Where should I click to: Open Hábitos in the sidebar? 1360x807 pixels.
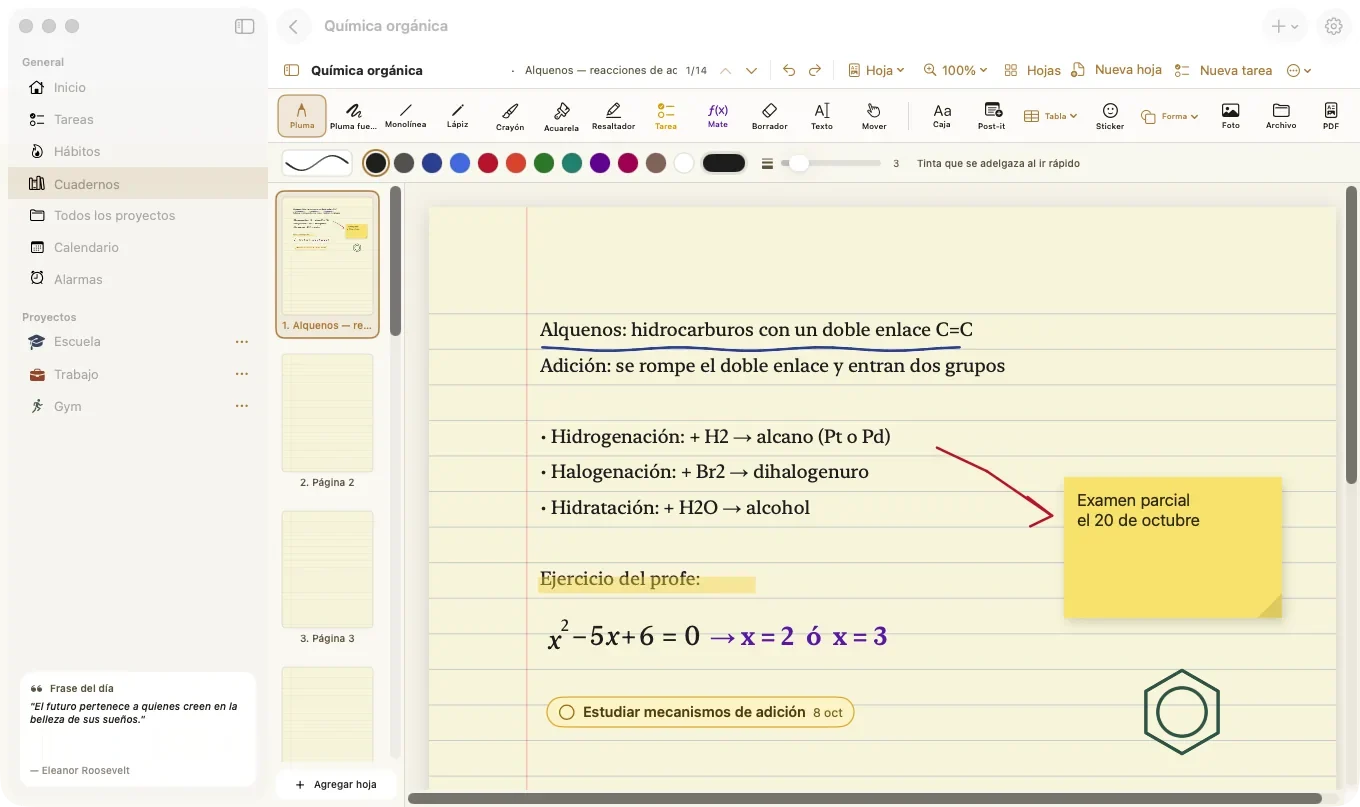(x=138, y=151)
